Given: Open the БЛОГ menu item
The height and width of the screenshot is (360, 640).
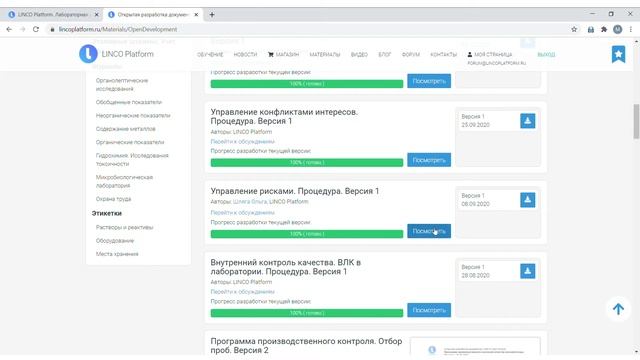Looking at the screenshot, I should tap(384, 54).
